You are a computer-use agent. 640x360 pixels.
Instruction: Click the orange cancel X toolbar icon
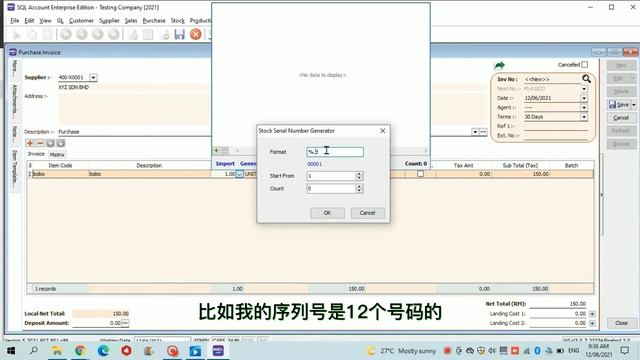pyautogui.click(x=196, y=34)
